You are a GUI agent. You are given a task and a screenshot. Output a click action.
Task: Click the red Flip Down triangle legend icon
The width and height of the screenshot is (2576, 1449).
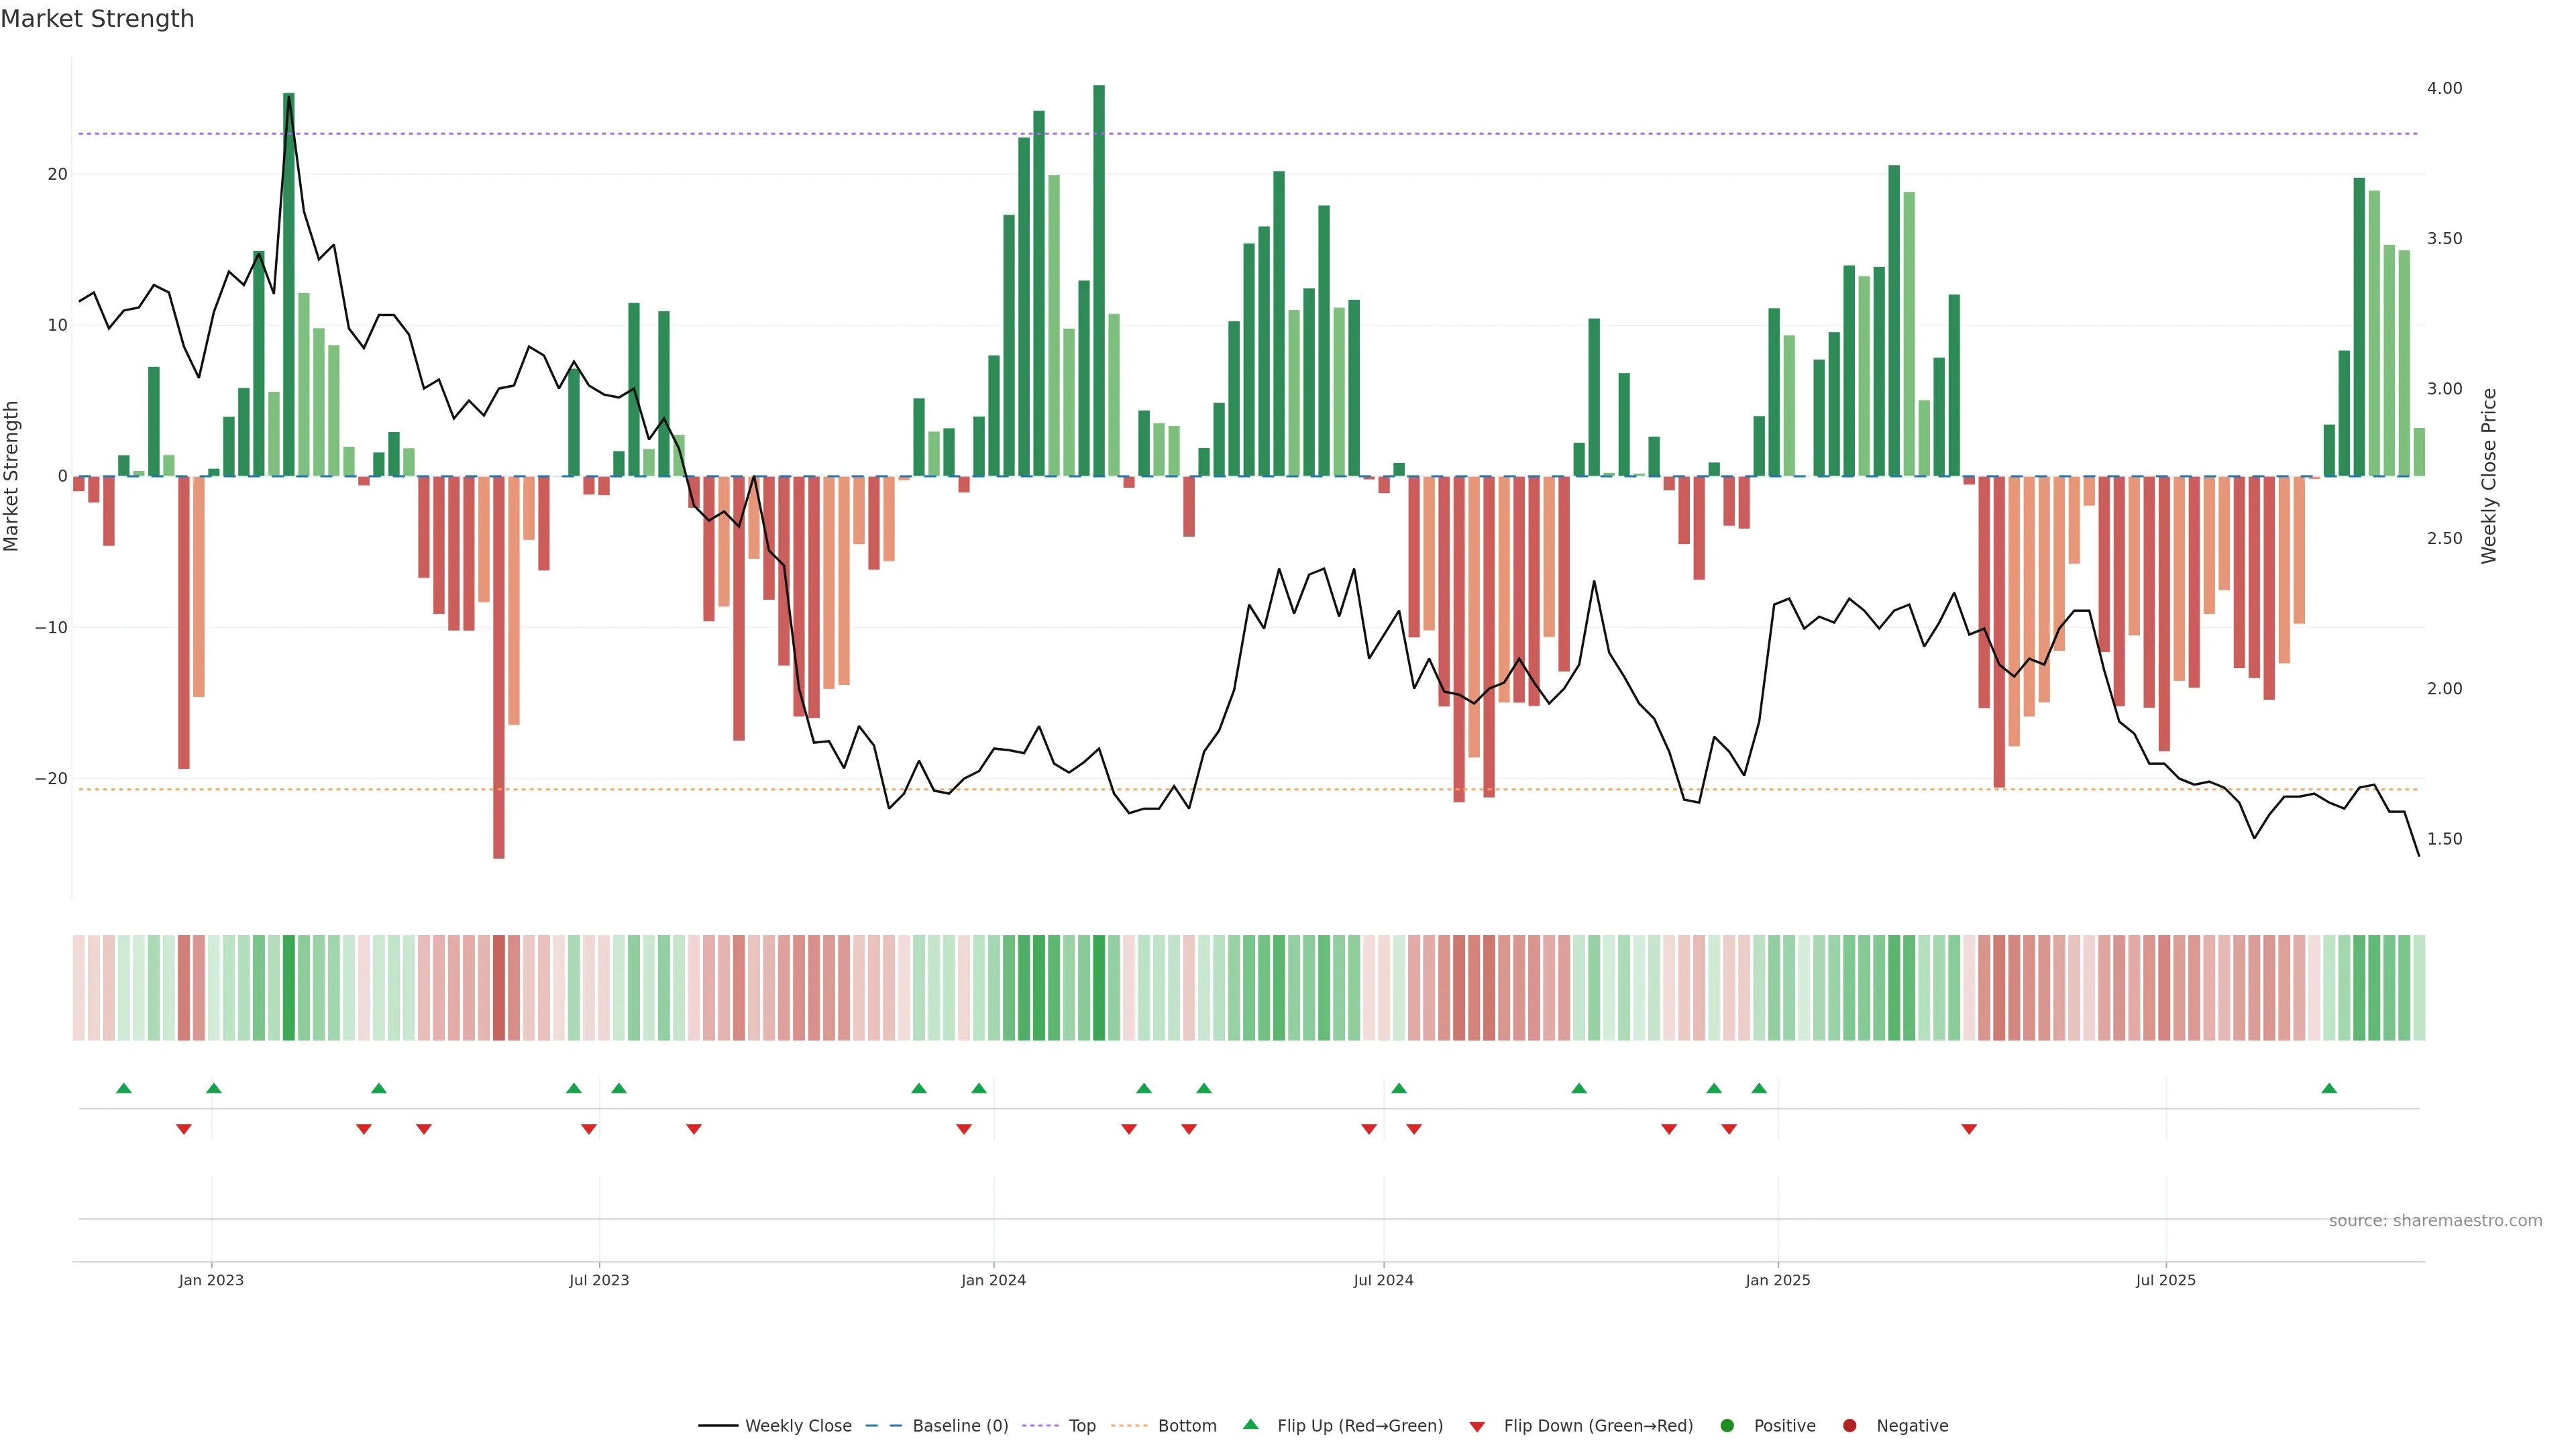[x=1476, y=1427]
